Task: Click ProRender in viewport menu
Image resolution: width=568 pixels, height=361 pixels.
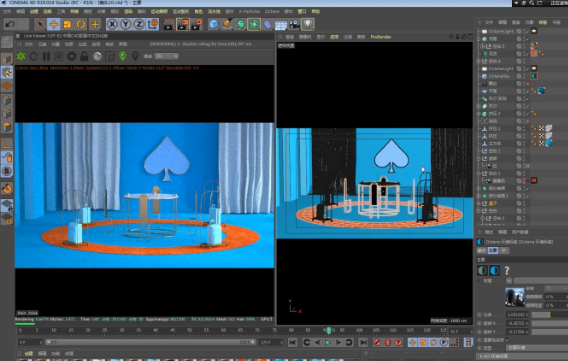Action: pos(381,37)
